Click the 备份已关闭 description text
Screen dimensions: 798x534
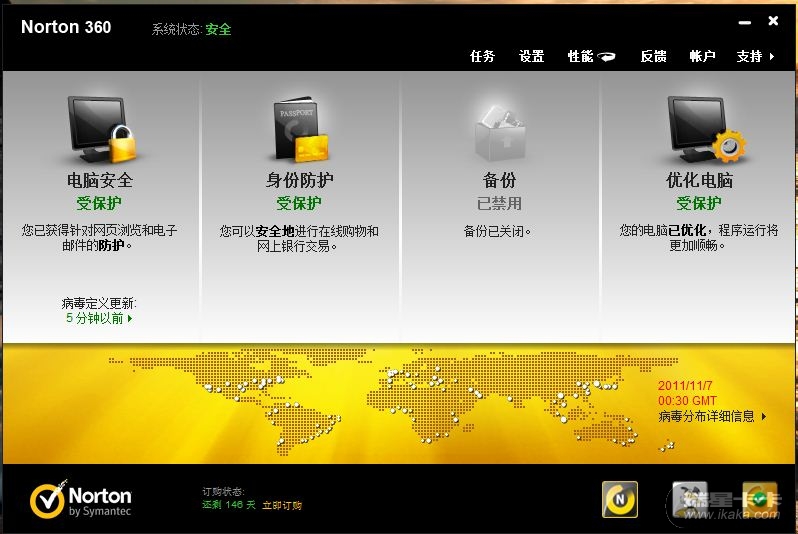497,232
